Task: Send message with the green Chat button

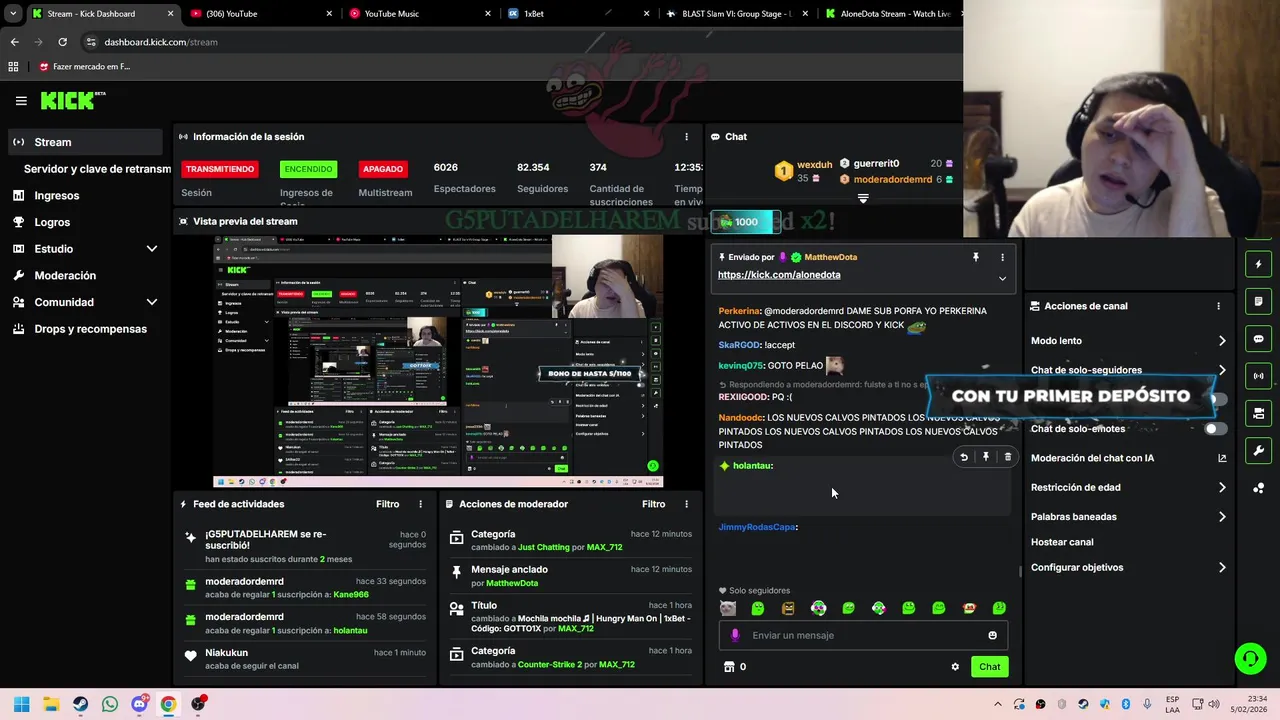Action: click(989, 667)
